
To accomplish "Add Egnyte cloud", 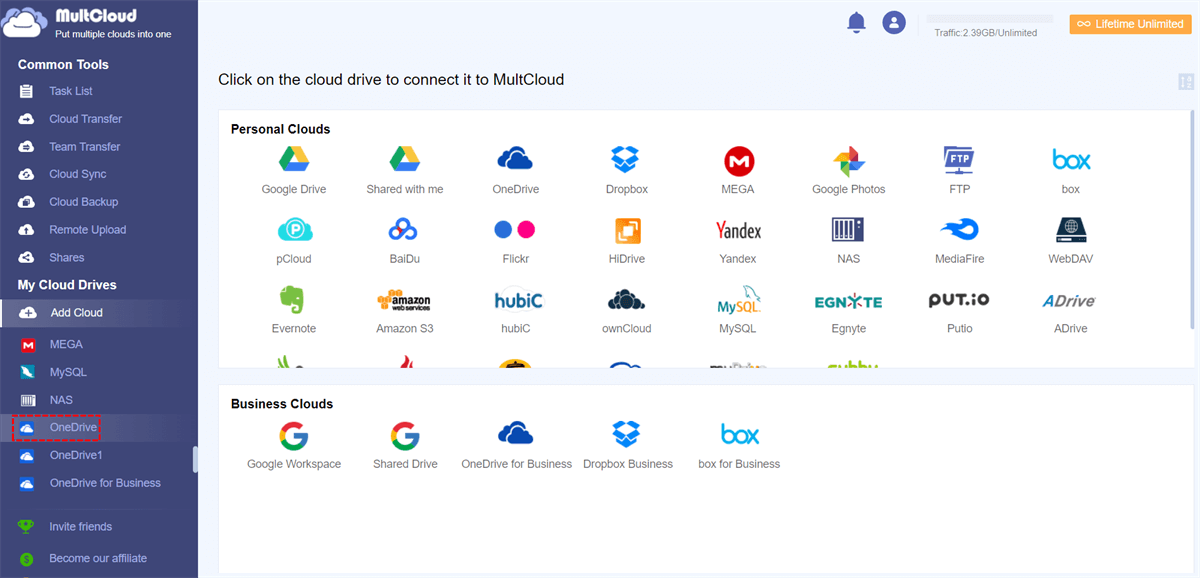I will [x=848, y=301].
